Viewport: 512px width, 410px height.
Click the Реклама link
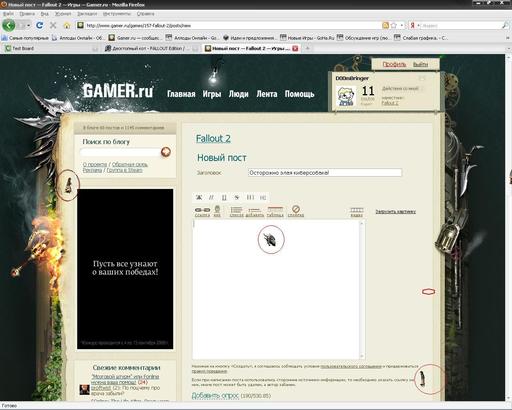(x=92, y=170)
